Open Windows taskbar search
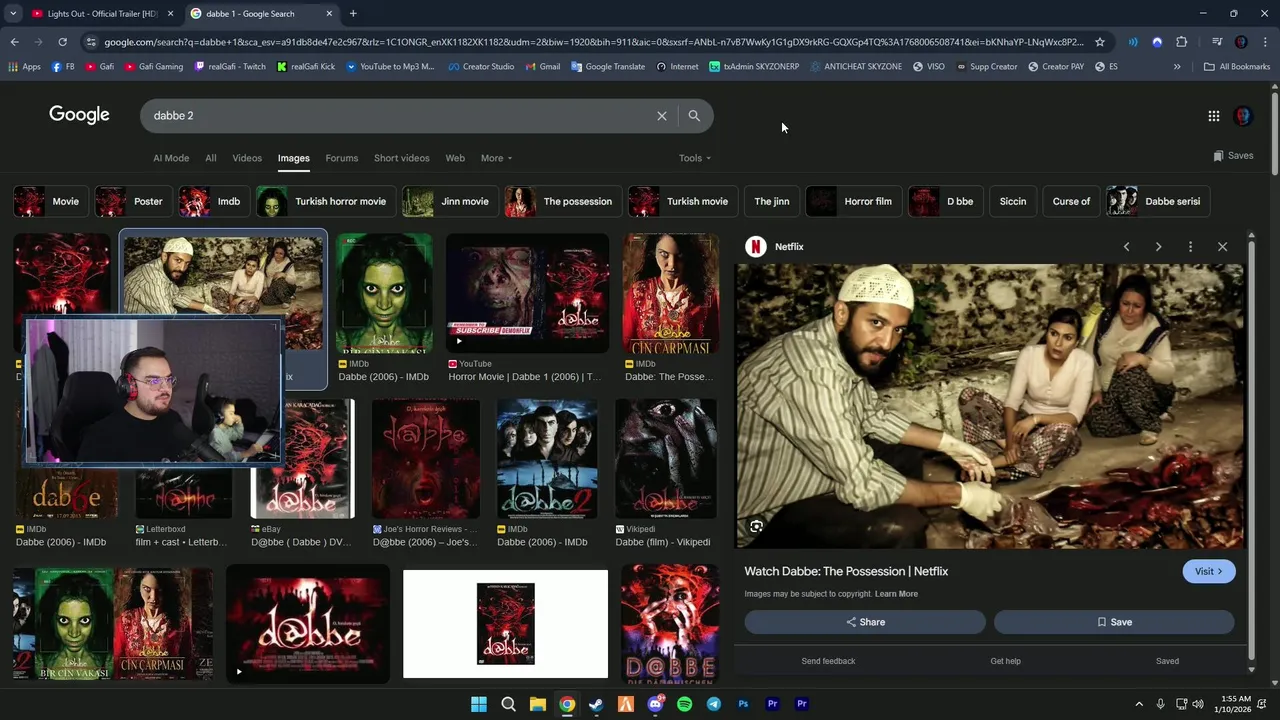 [508, 704]
